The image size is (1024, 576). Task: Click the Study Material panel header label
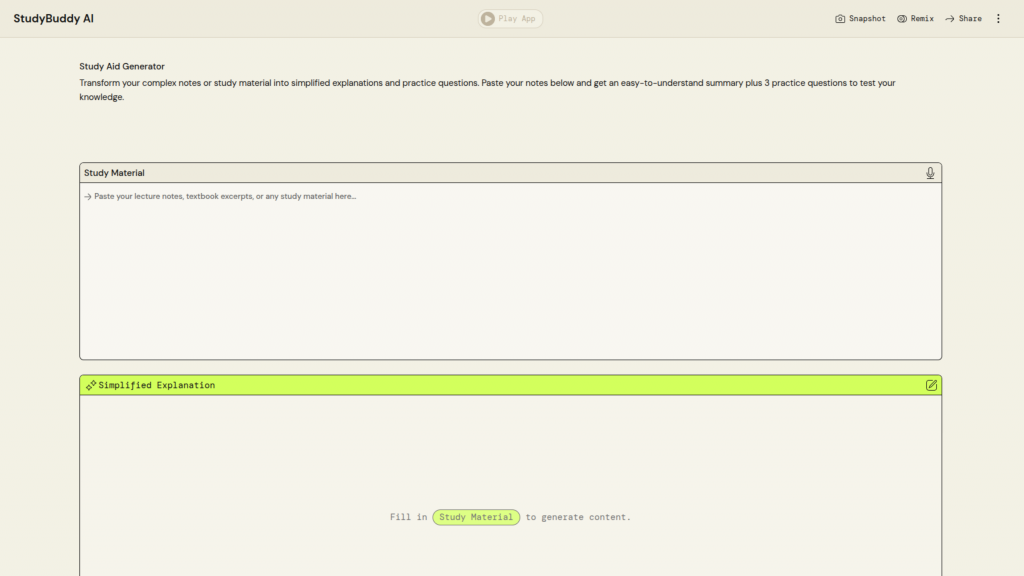[114, 173]
